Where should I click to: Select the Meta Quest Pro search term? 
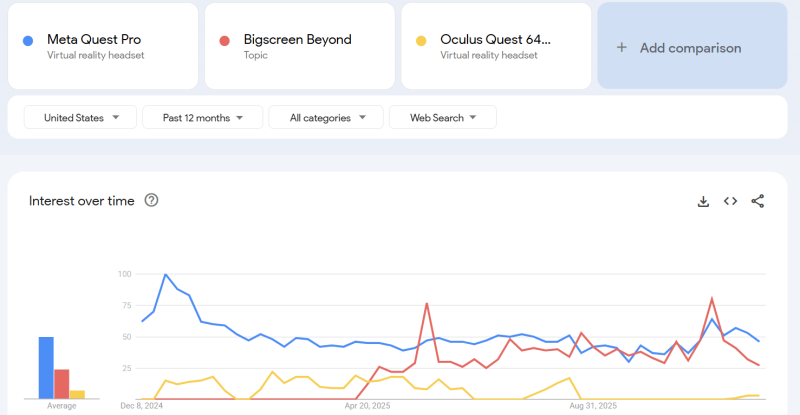click(94, 40)
